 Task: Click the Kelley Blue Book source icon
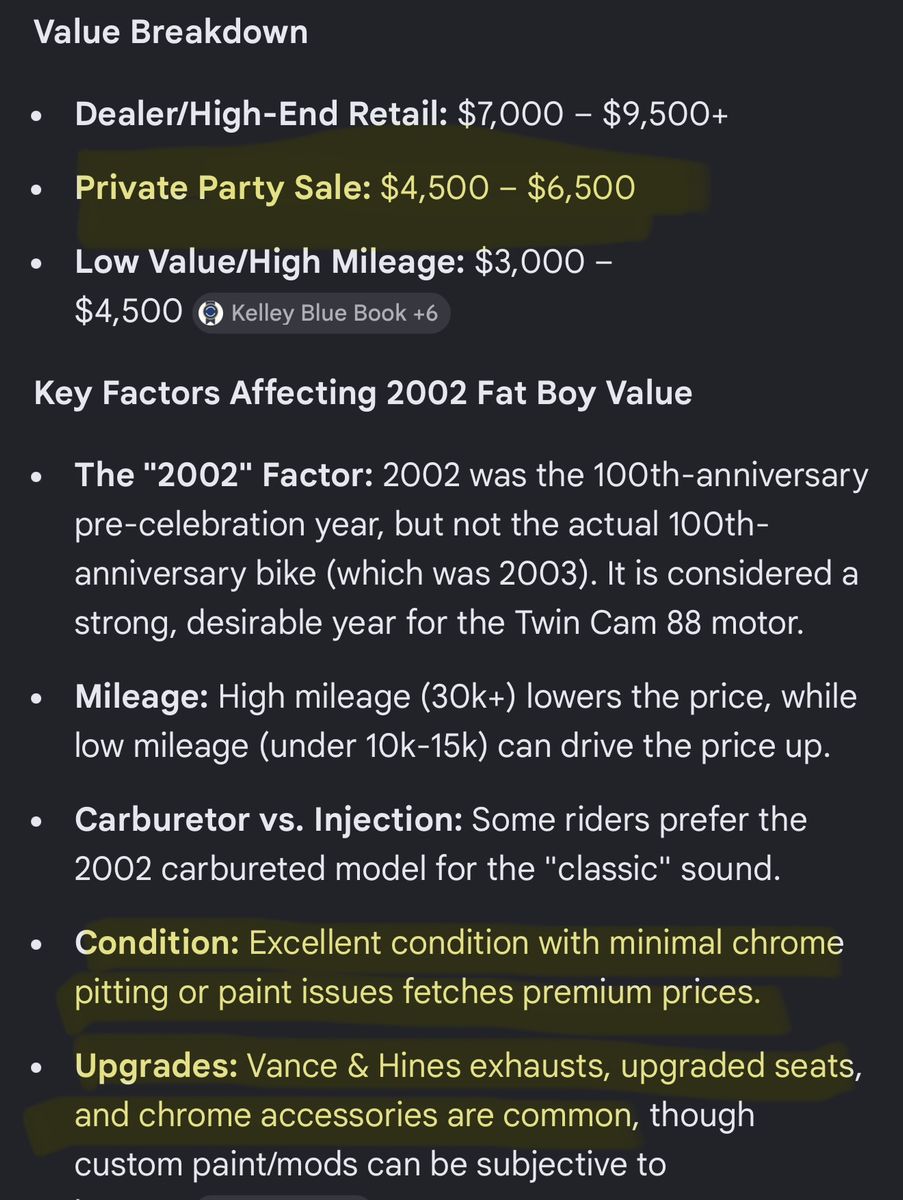tap(212, 313)
